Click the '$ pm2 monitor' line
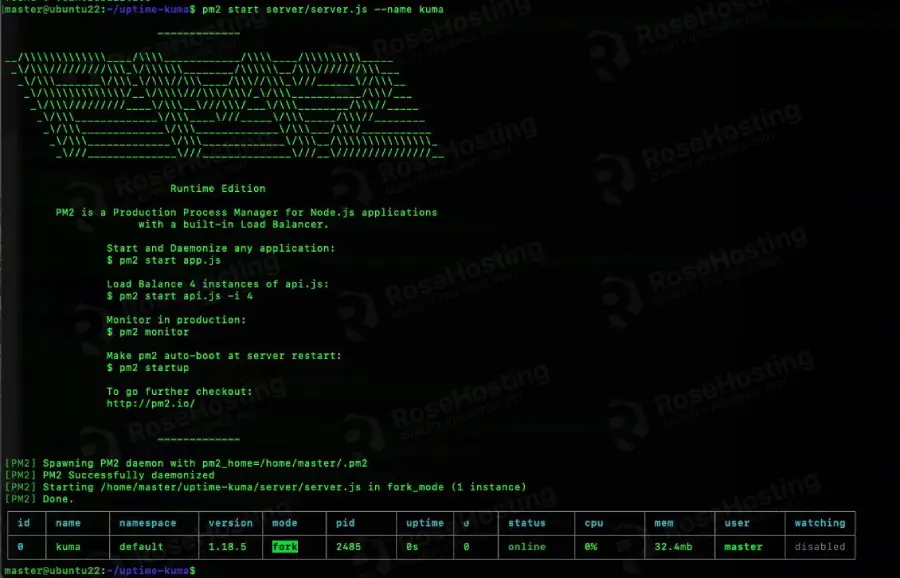900x578 pixels. click(x=148, y=332)
